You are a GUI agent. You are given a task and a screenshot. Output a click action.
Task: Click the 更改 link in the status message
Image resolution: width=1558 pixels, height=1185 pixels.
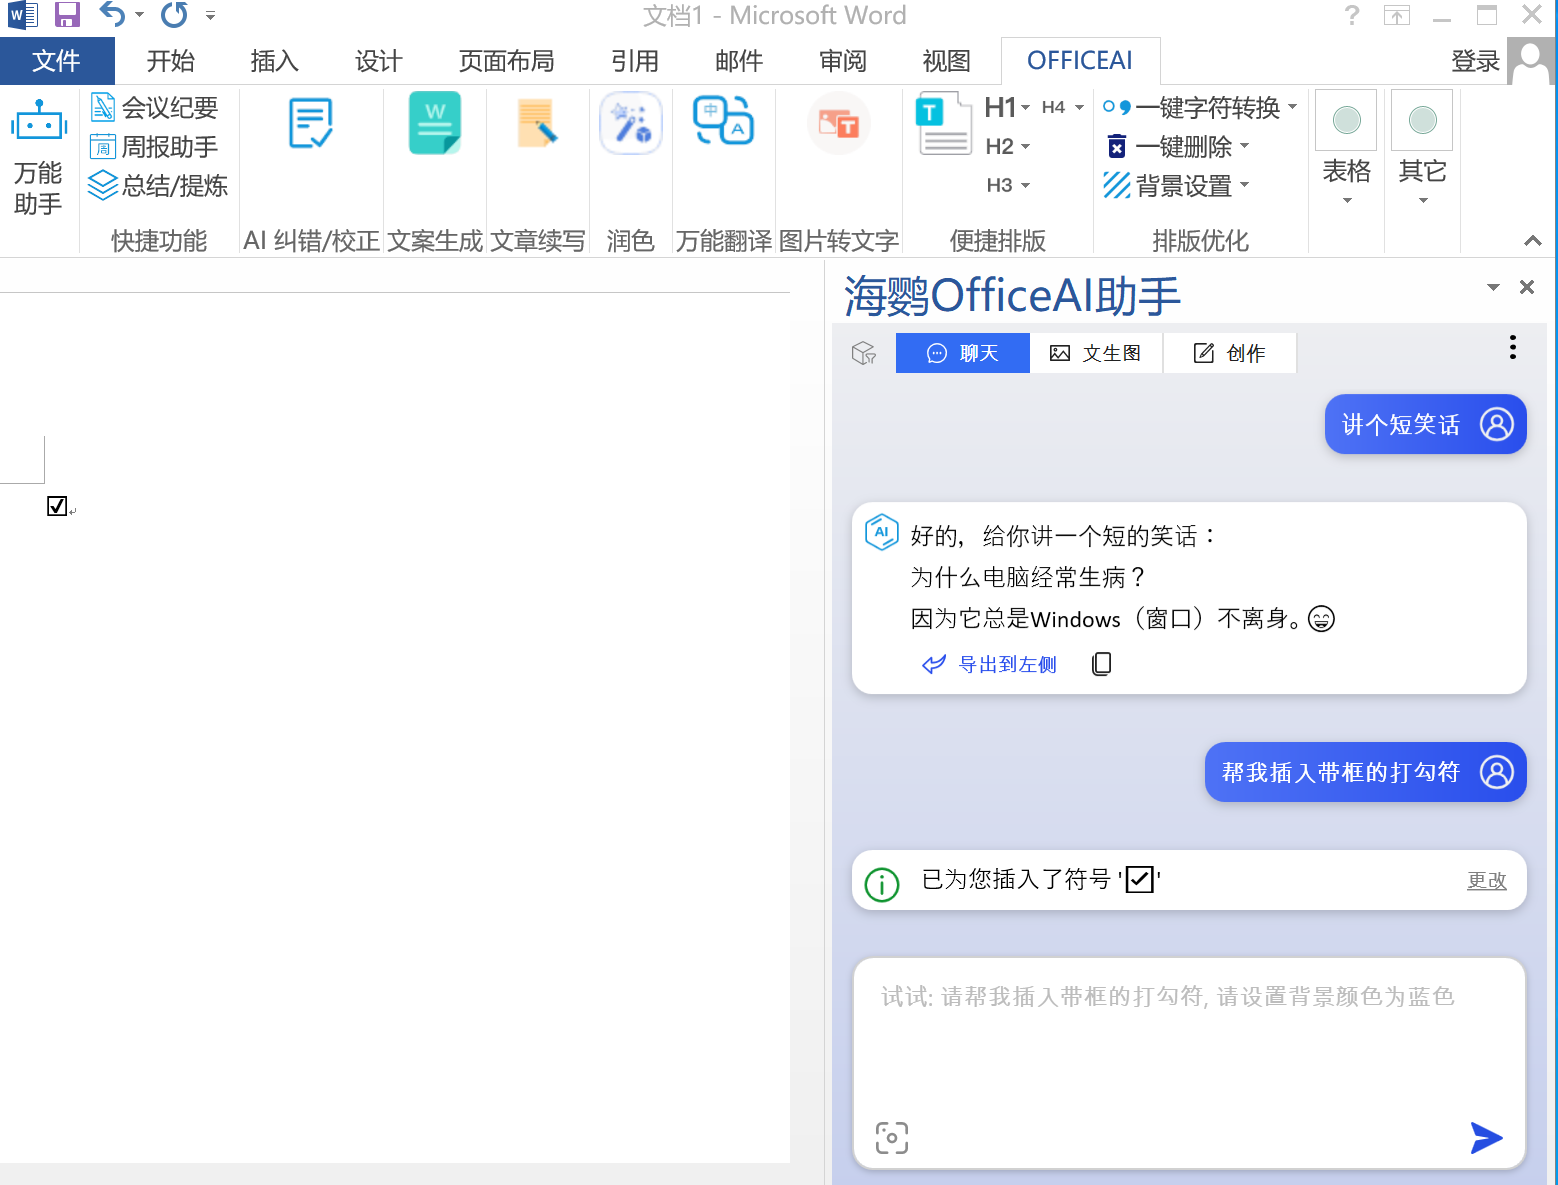pos(1486,880)
